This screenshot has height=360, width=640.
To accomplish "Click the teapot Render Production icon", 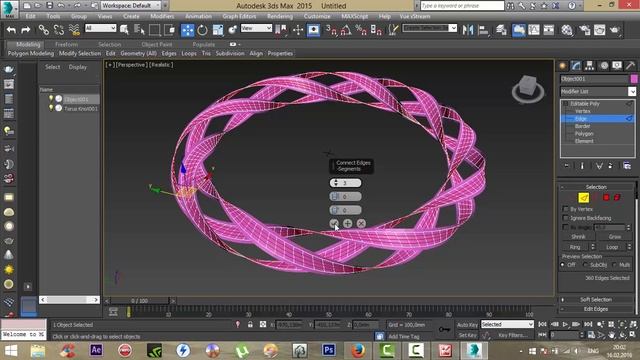I will pyautogui.click(x=615, y=30).
